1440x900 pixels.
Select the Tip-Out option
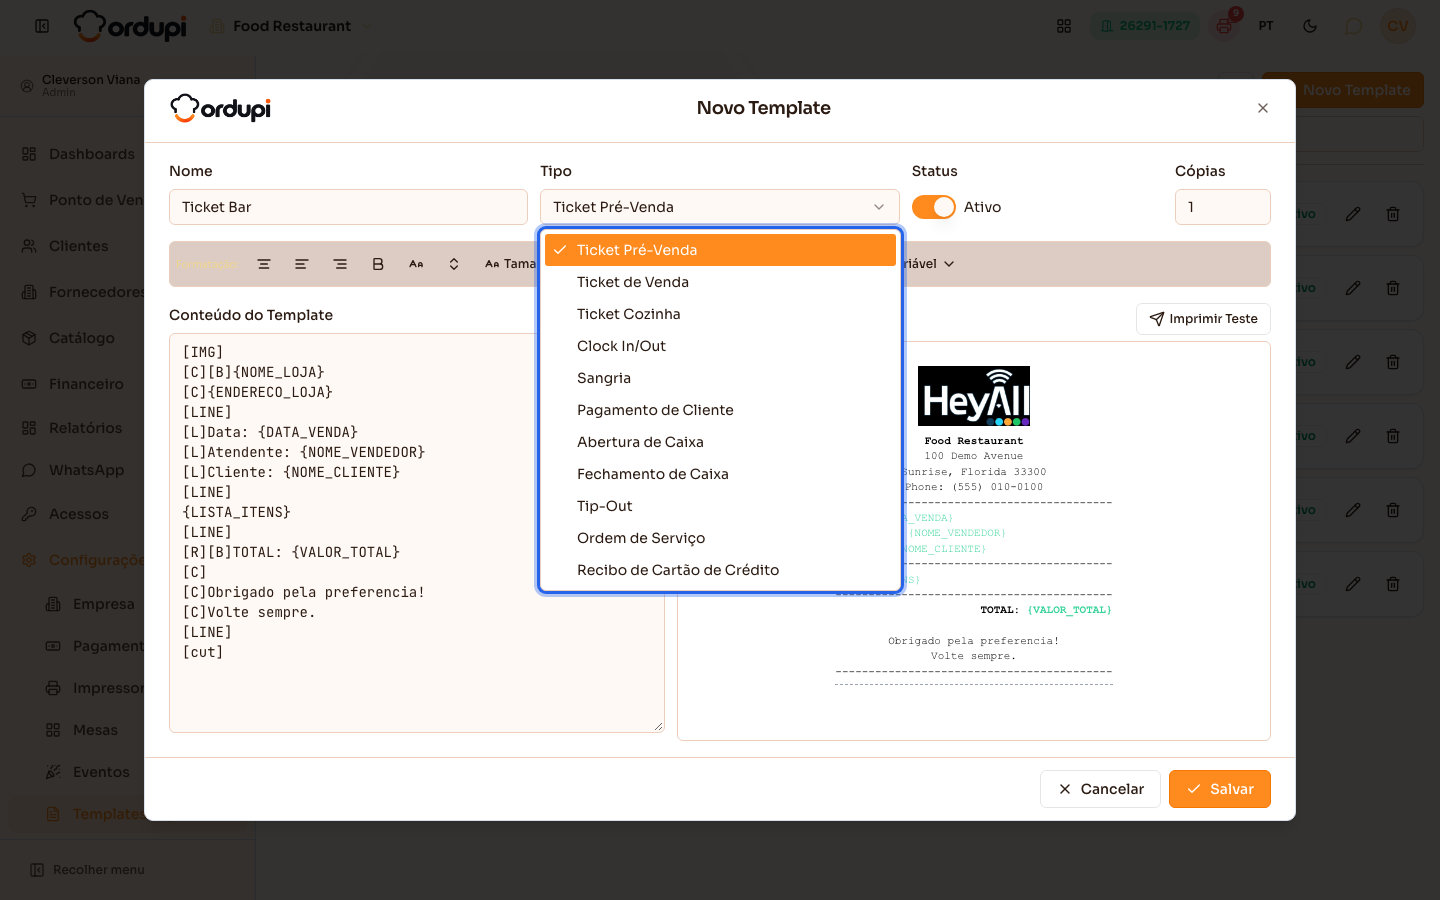pos(720,506)
